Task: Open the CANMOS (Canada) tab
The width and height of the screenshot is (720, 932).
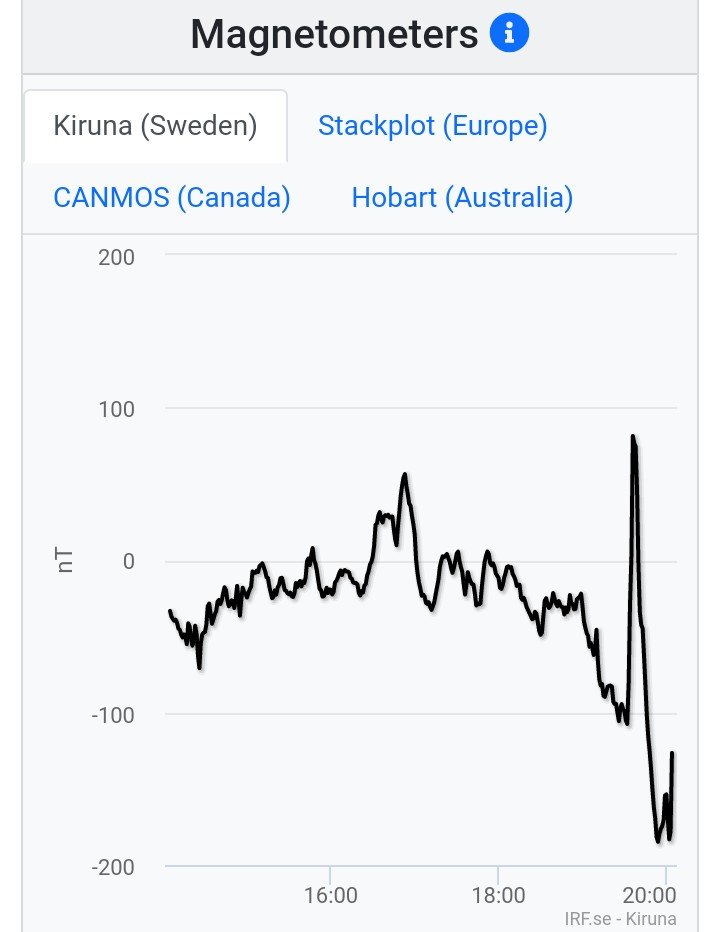Action: [x=171, y=197]
